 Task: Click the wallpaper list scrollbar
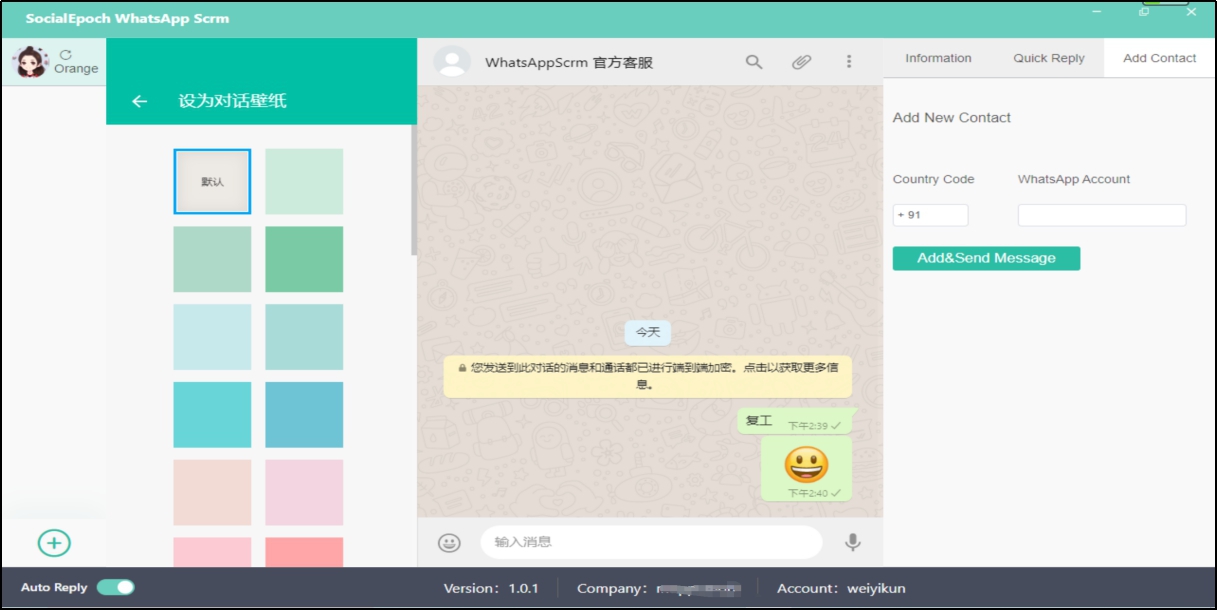414,190
